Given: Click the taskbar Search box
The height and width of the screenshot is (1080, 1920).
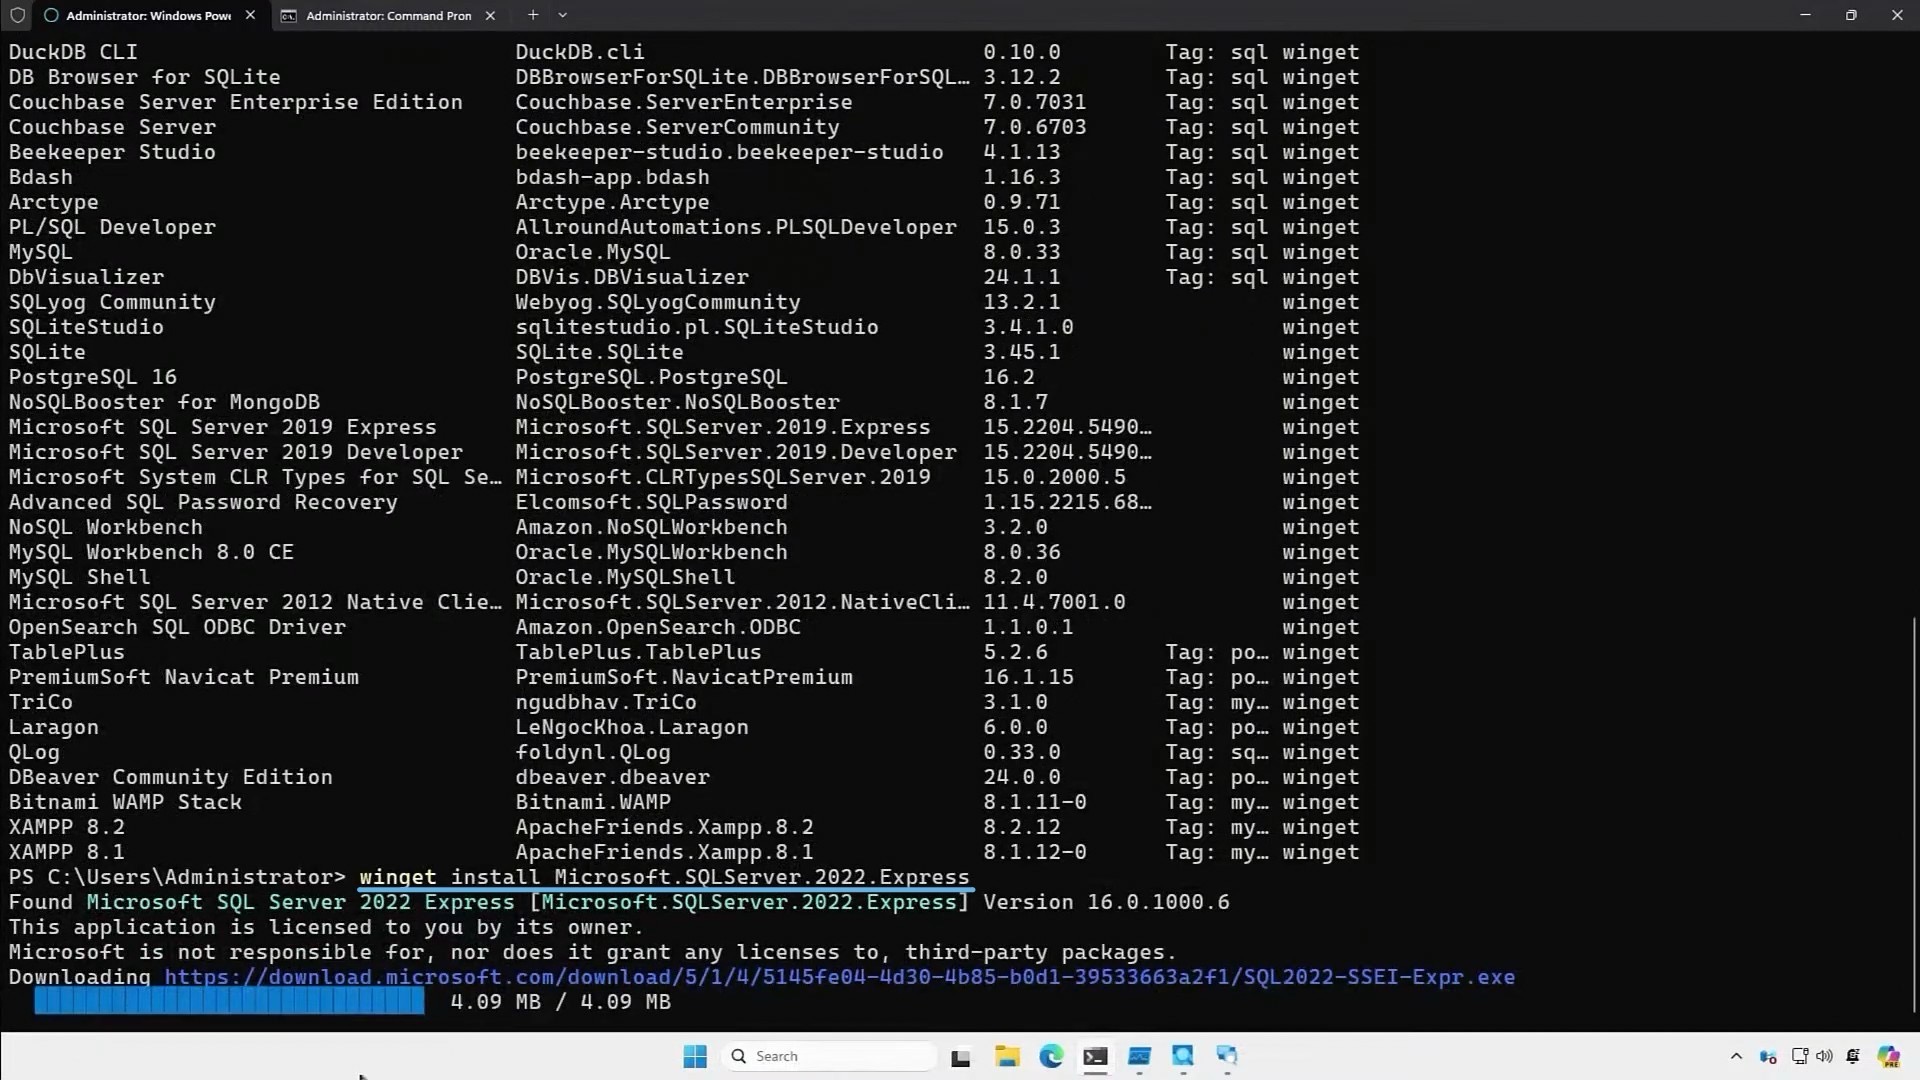Looking at the screenshot, I should [830, 1056].
